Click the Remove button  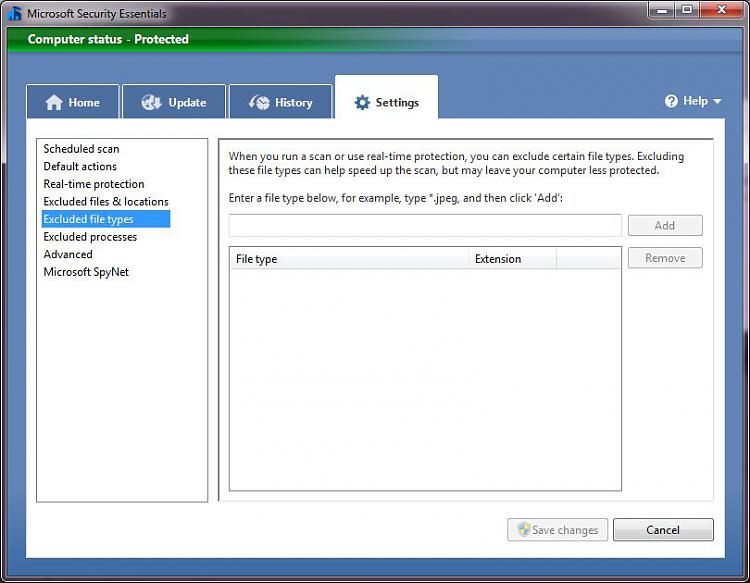click(665, 258)
